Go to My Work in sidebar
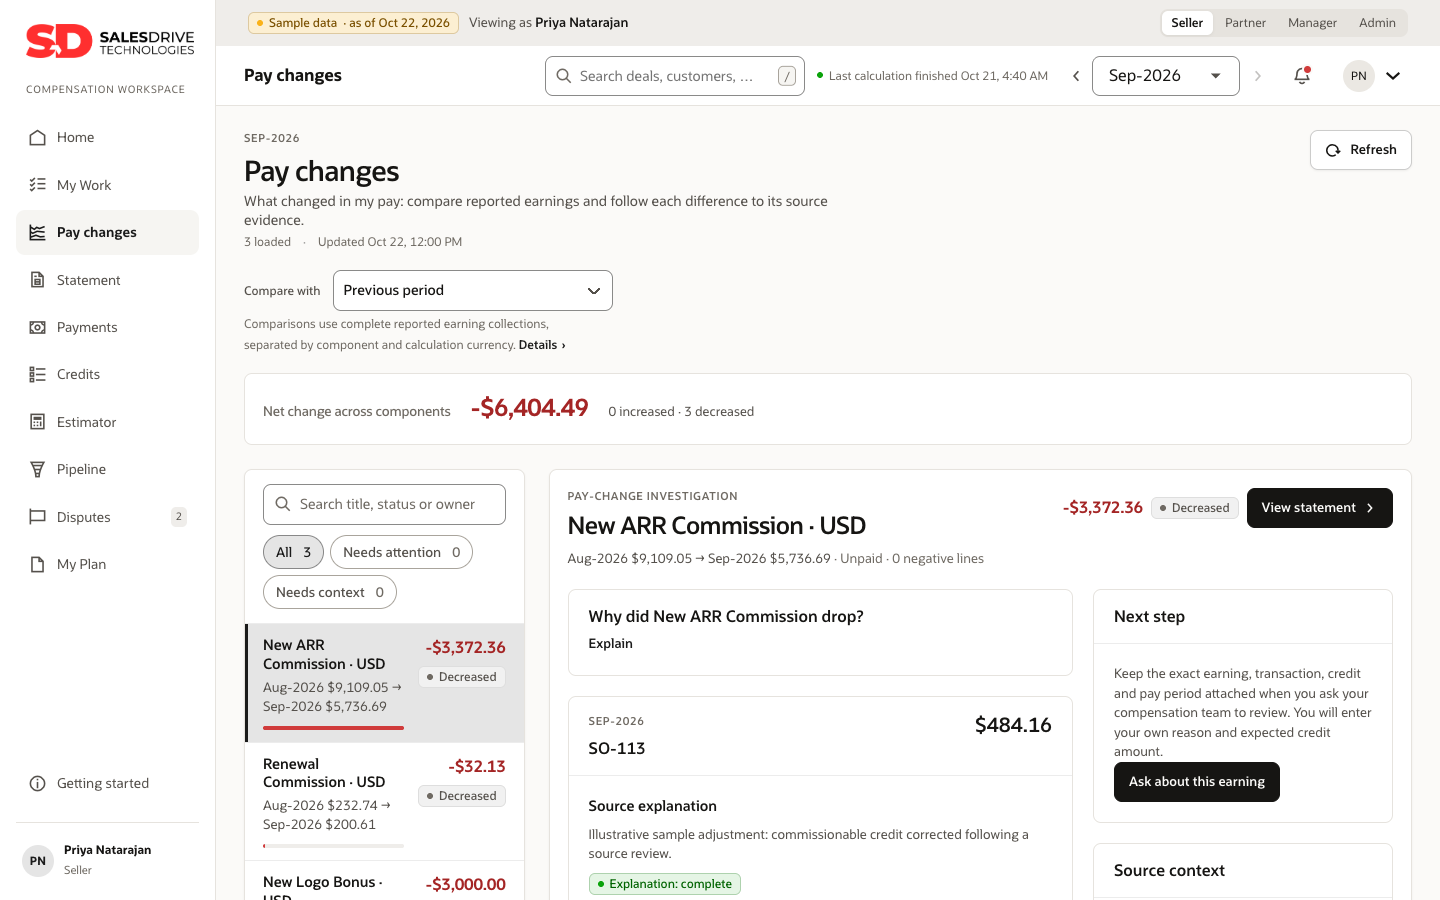 click(107, 185)
